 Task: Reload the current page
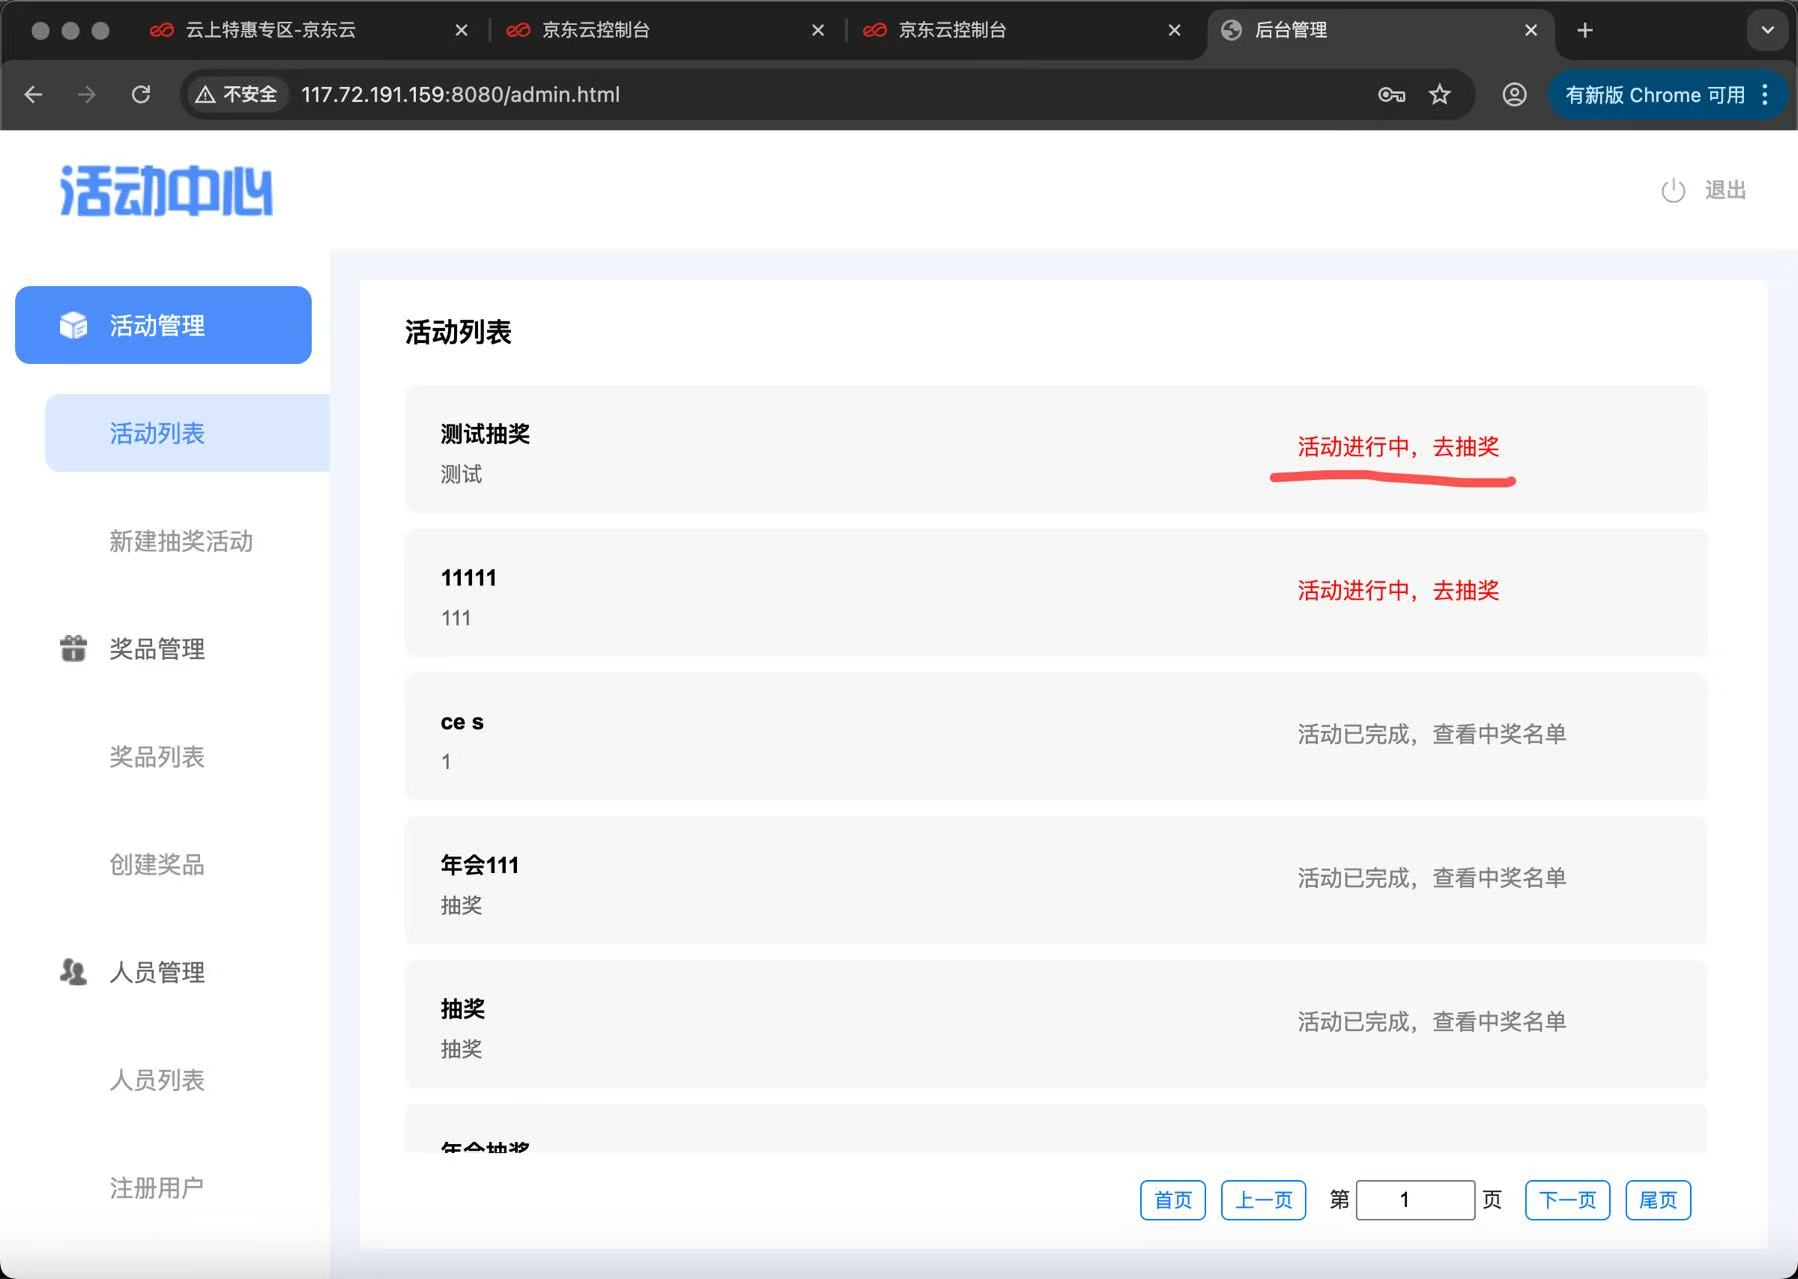[141, 94]
